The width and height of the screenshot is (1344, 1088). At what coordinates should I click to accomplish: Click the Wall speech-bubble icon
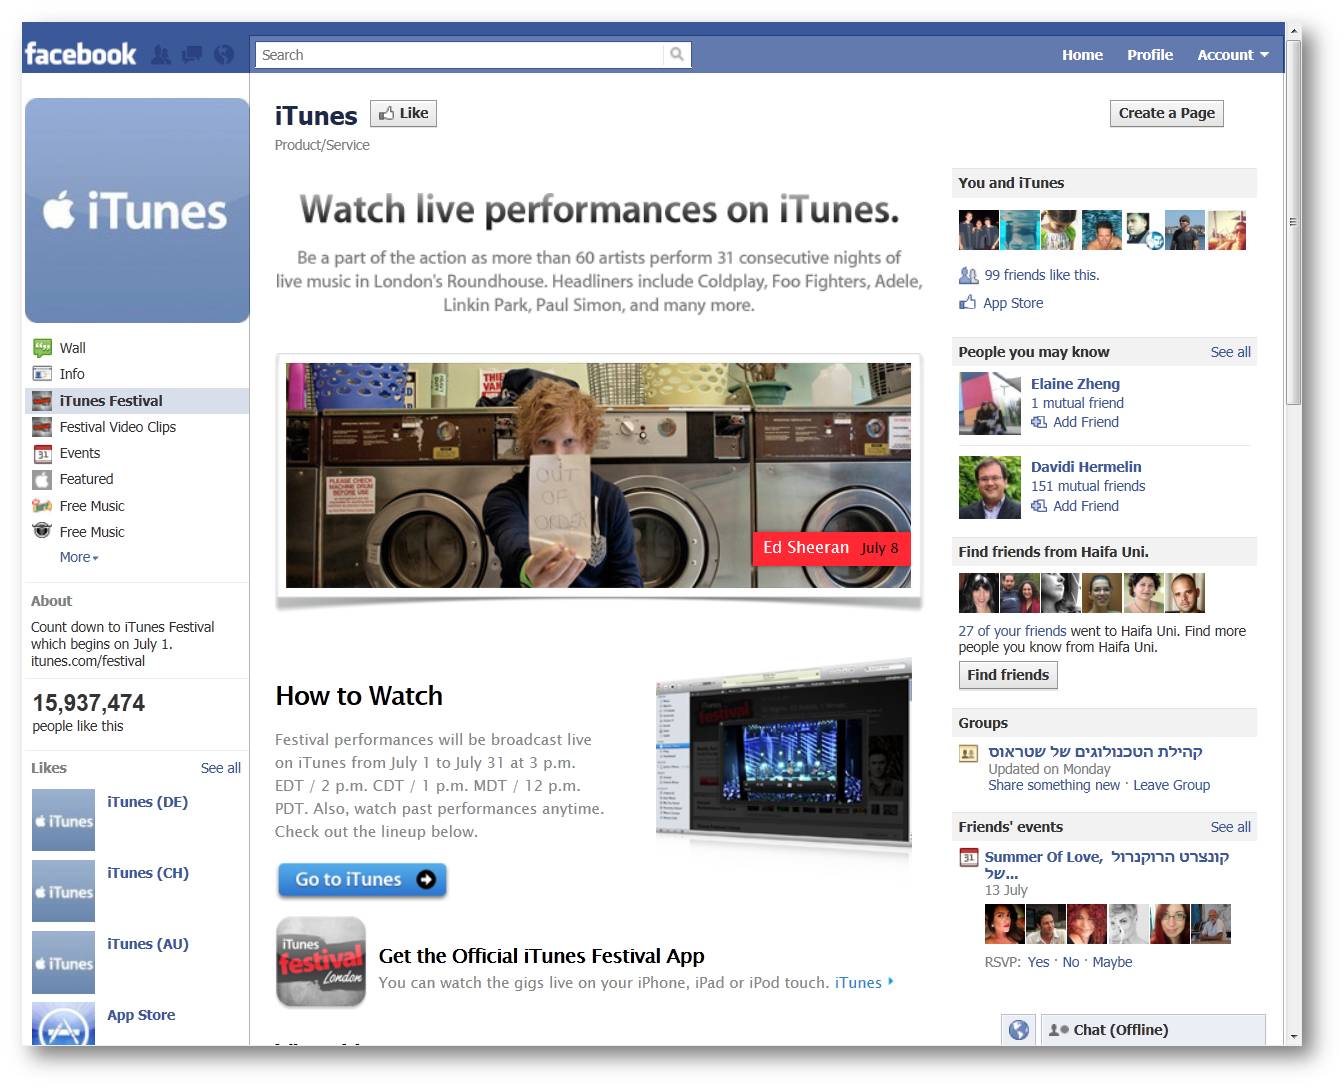42,348
